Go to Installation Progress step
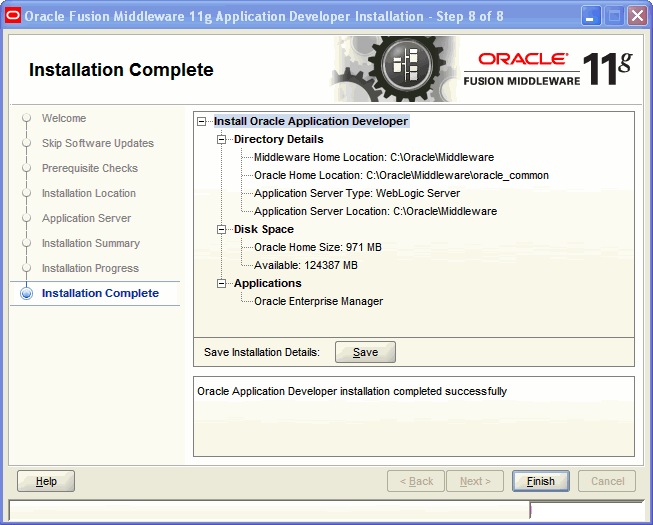The image size is (653, 525). pyautogui.click(x=90, y=268)
